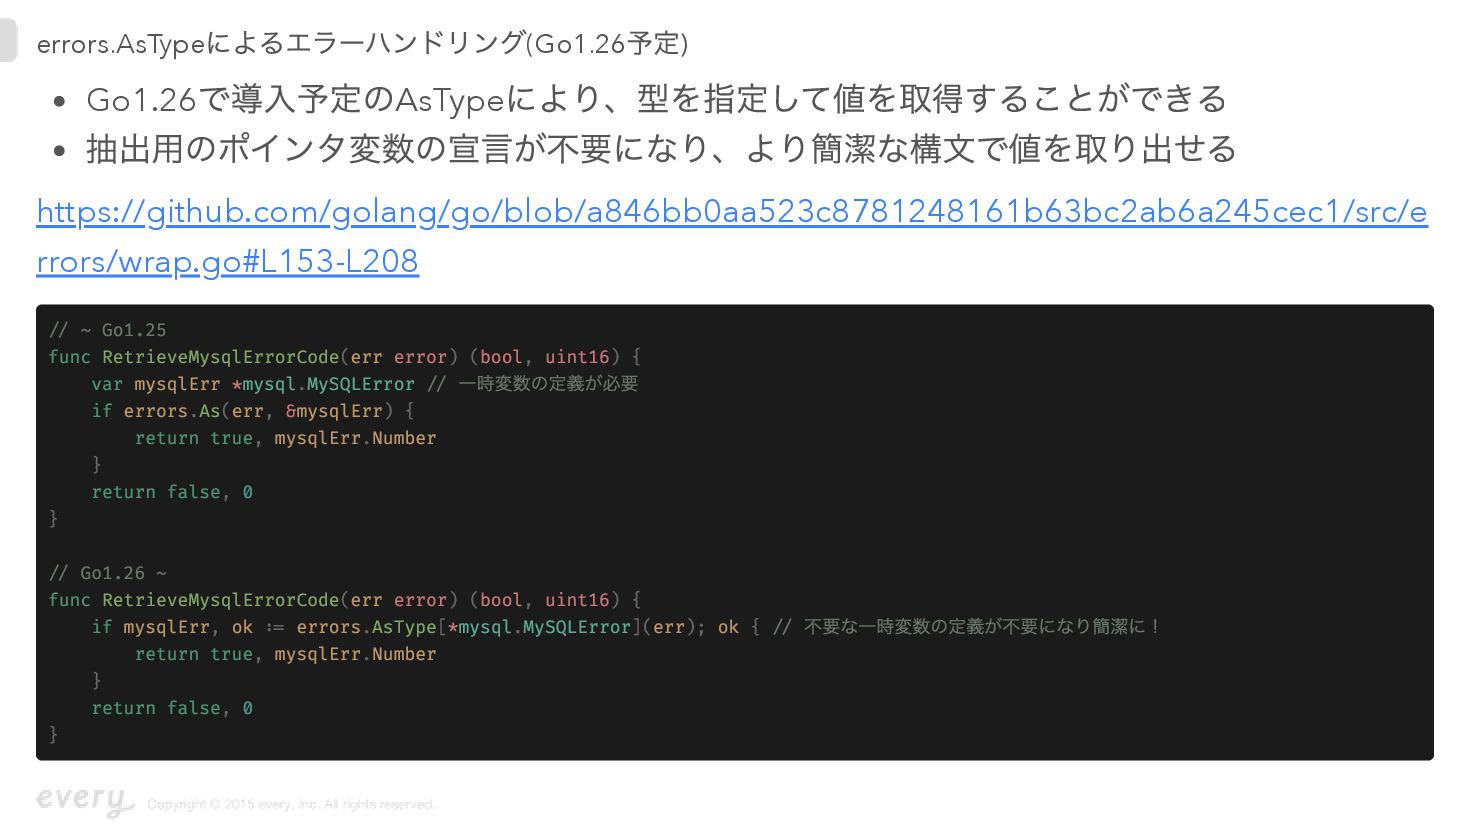Click the slide title about errors.AsType
This screenshot has width=1470, height=828.
click(x=362, y=44)
